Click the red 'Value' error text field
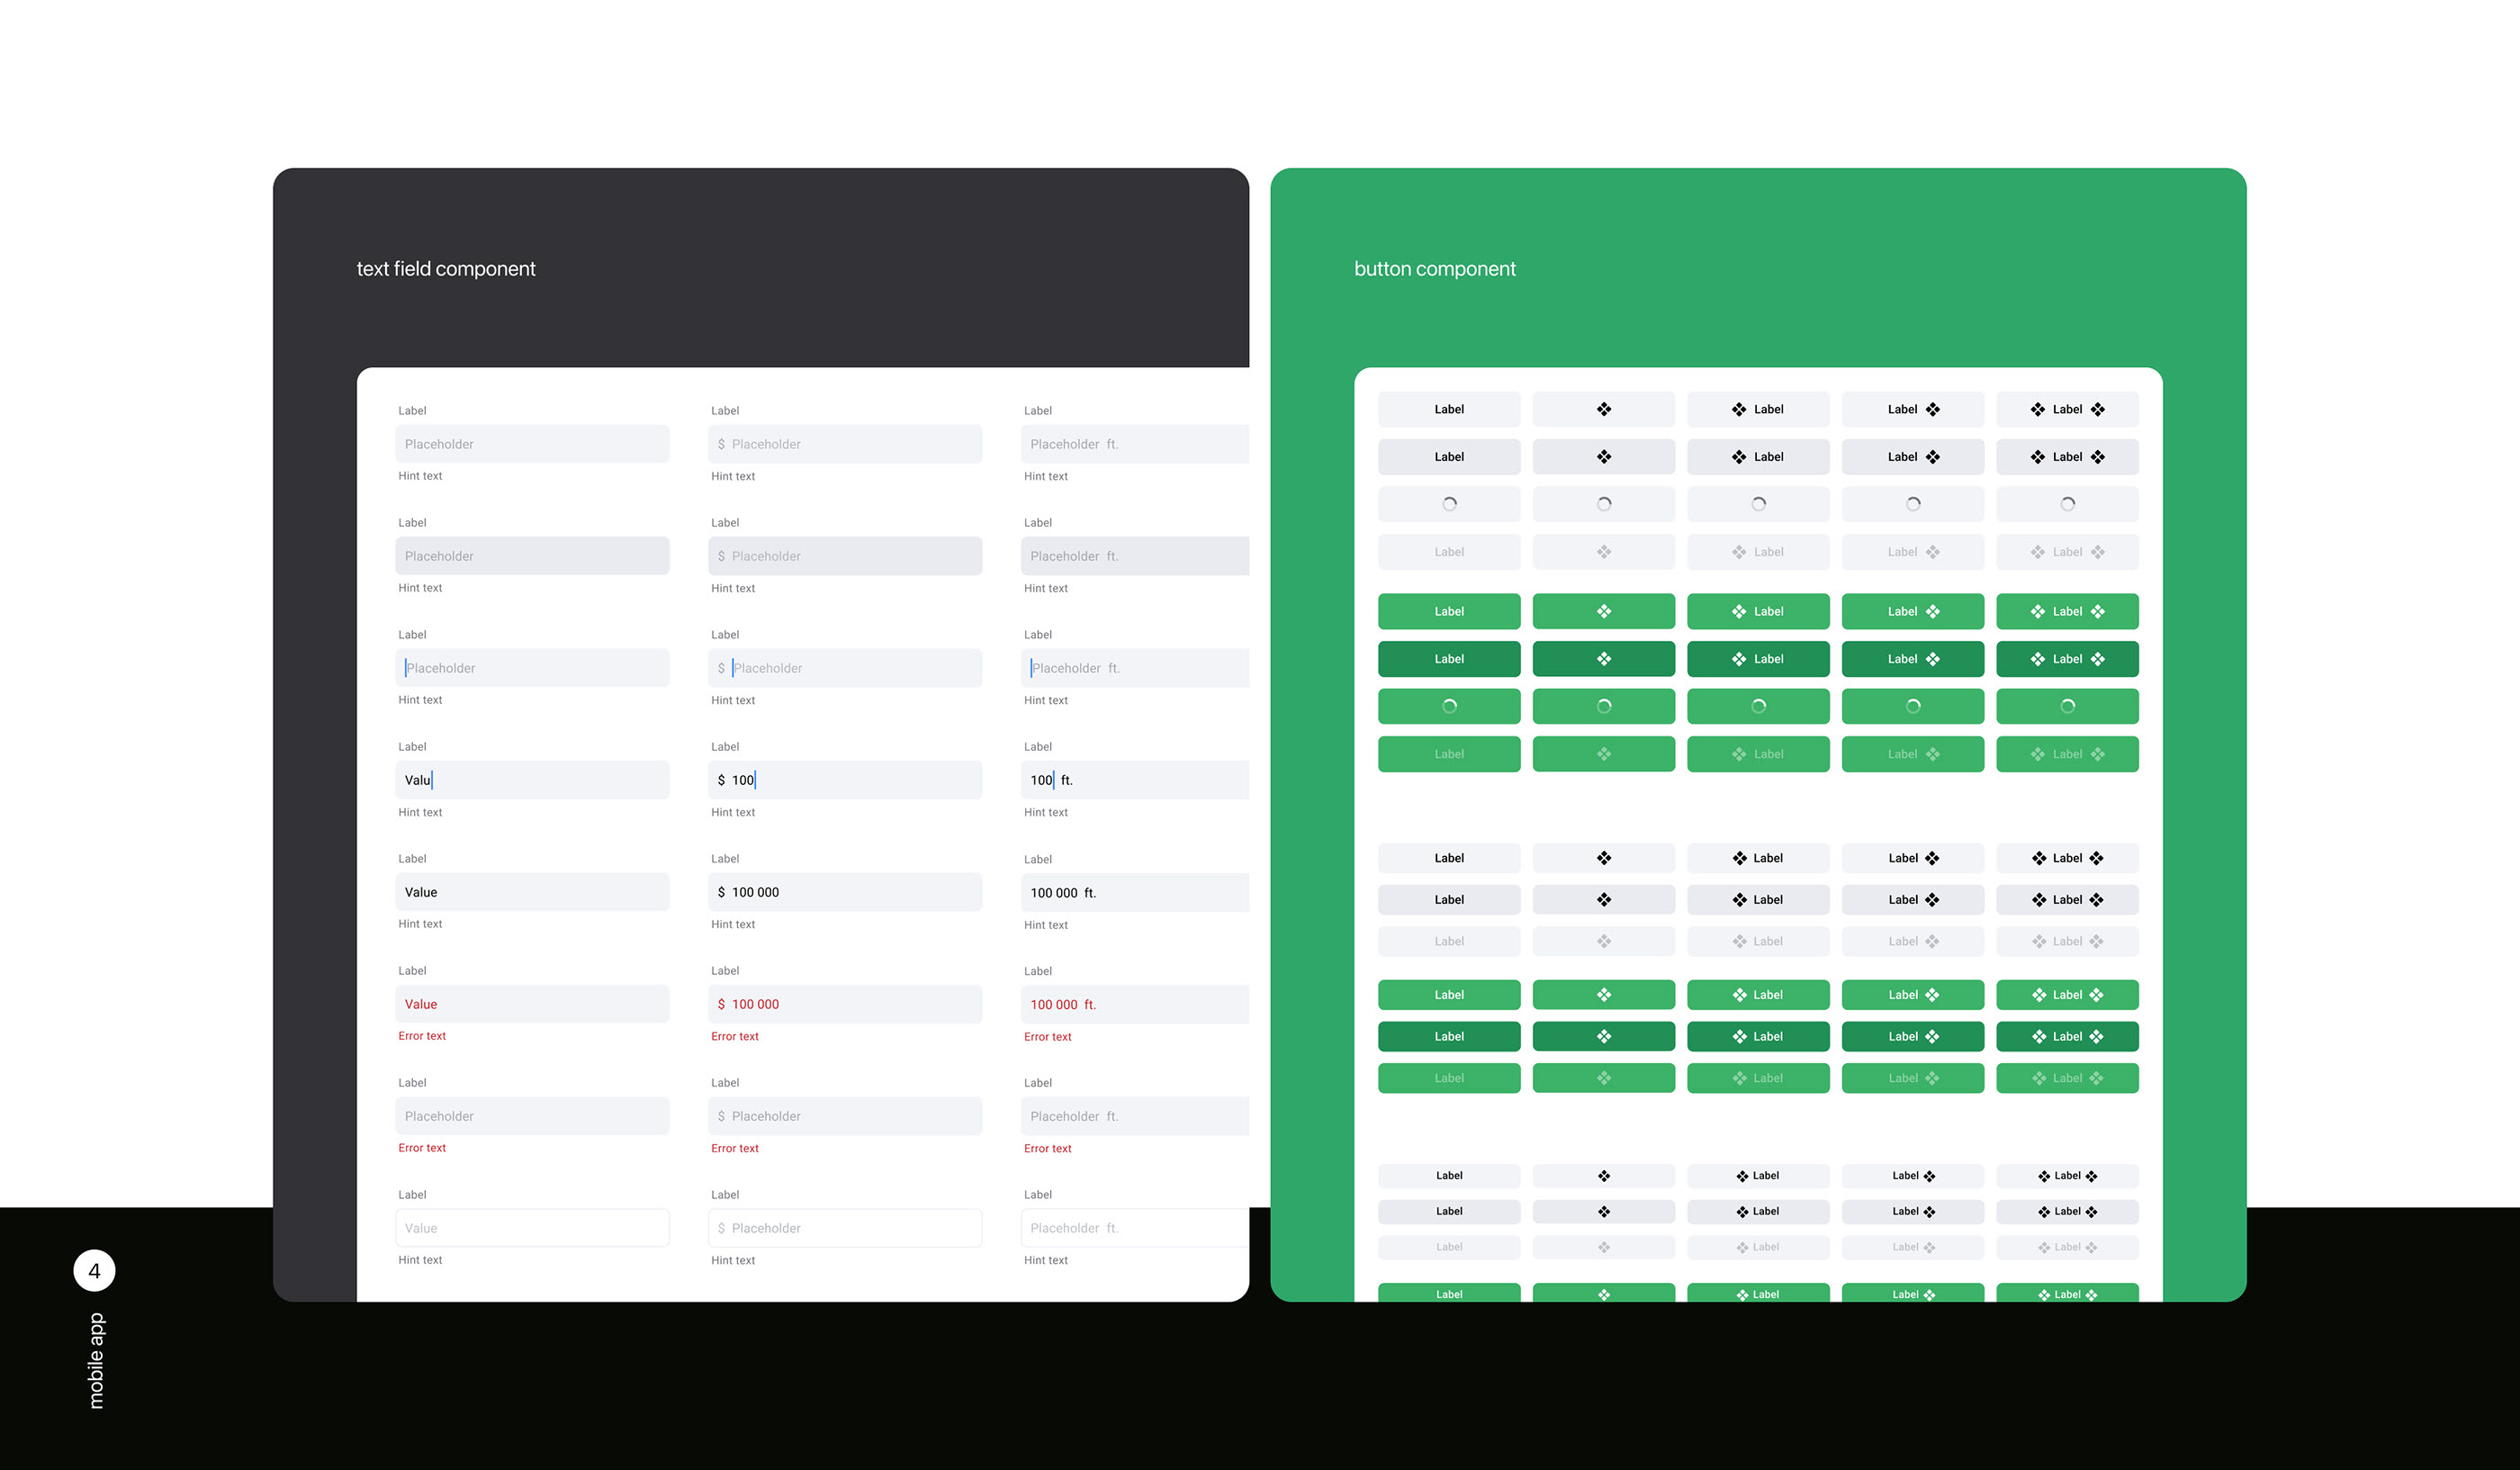The height and width of the screenshot is (1470, 2520). click(532, 1004)
